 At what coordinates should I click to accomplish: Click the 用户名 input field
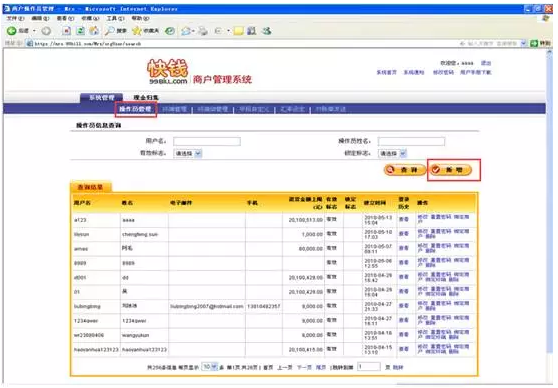point(207,141)
